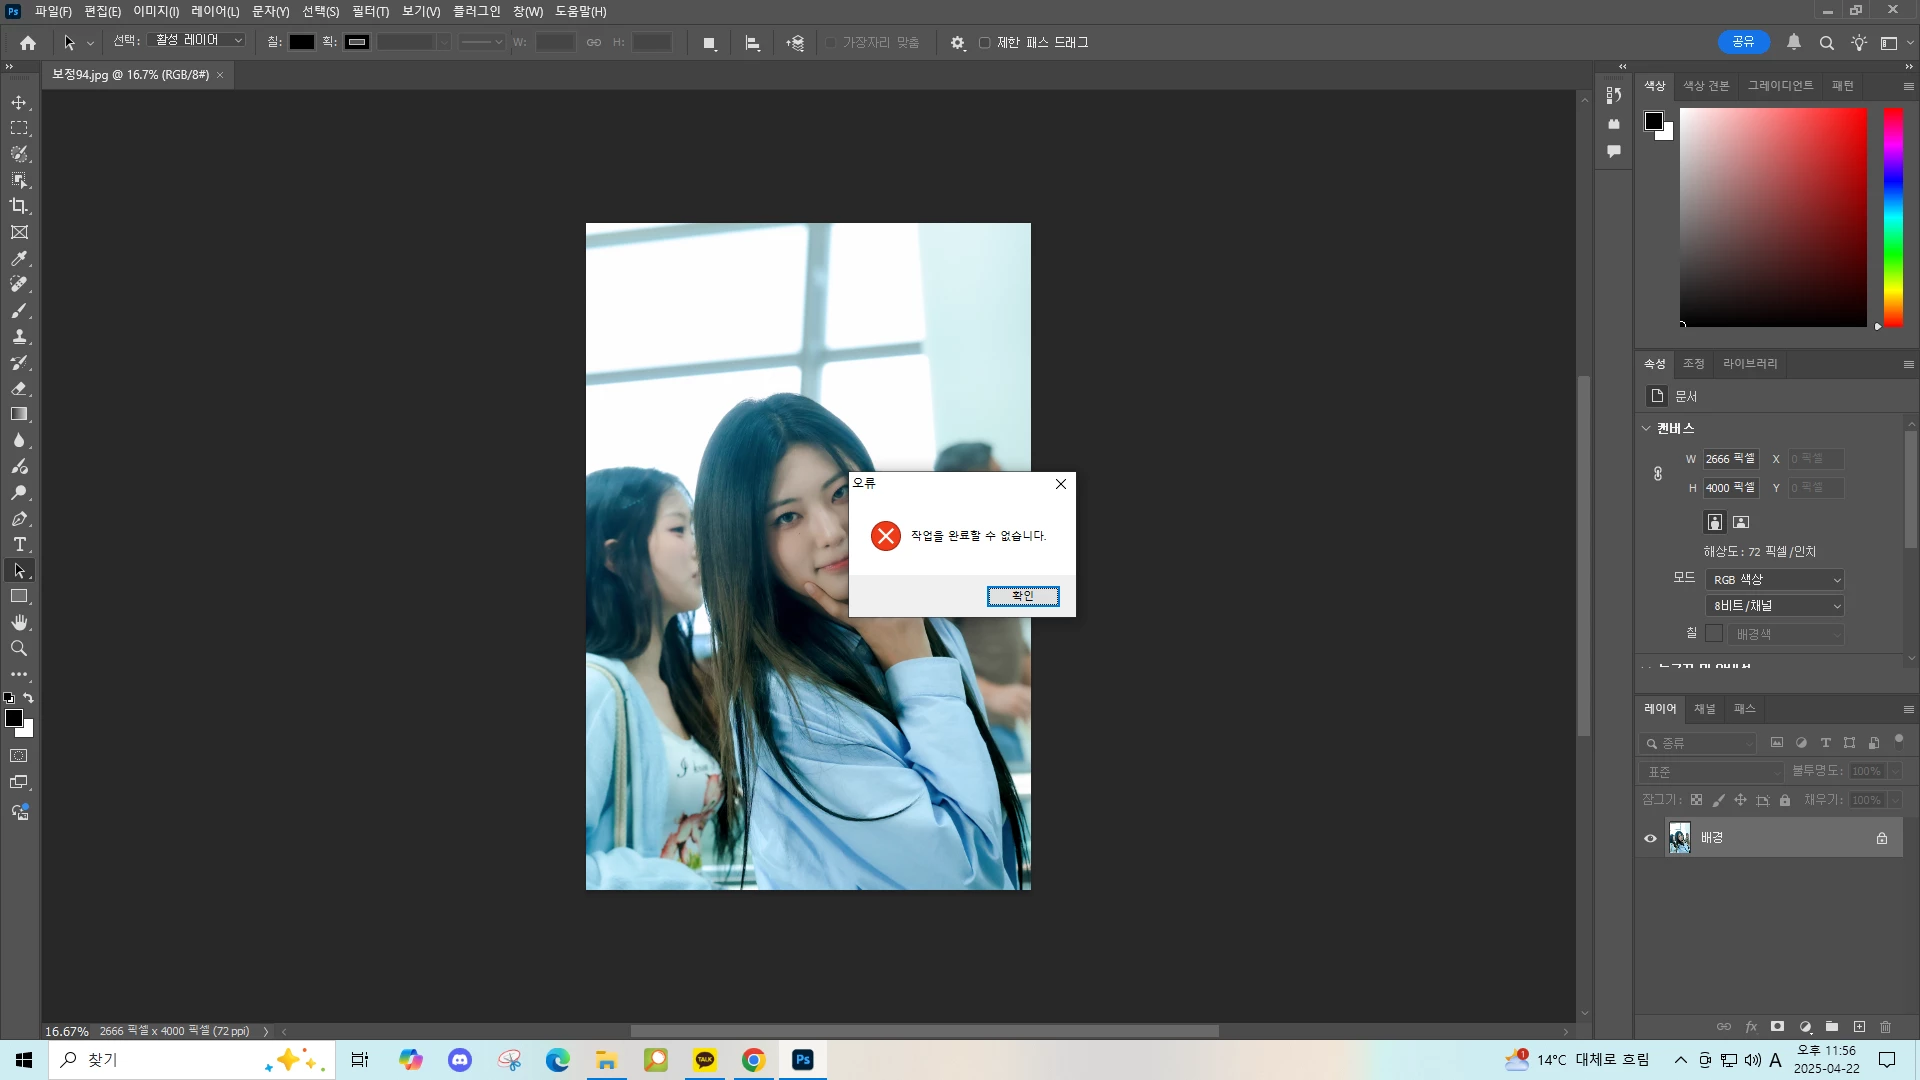
Task: Hide the 배경 layer visibility eye
Action: pos(1650,839)
